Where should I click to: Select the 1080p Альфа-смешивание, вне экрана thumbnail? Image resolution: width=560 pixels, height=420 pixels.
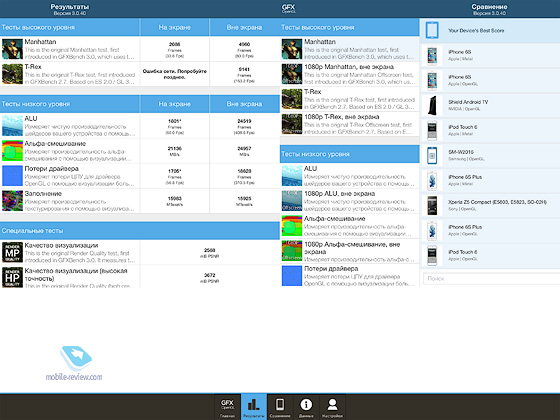click(x=292, y=251)
